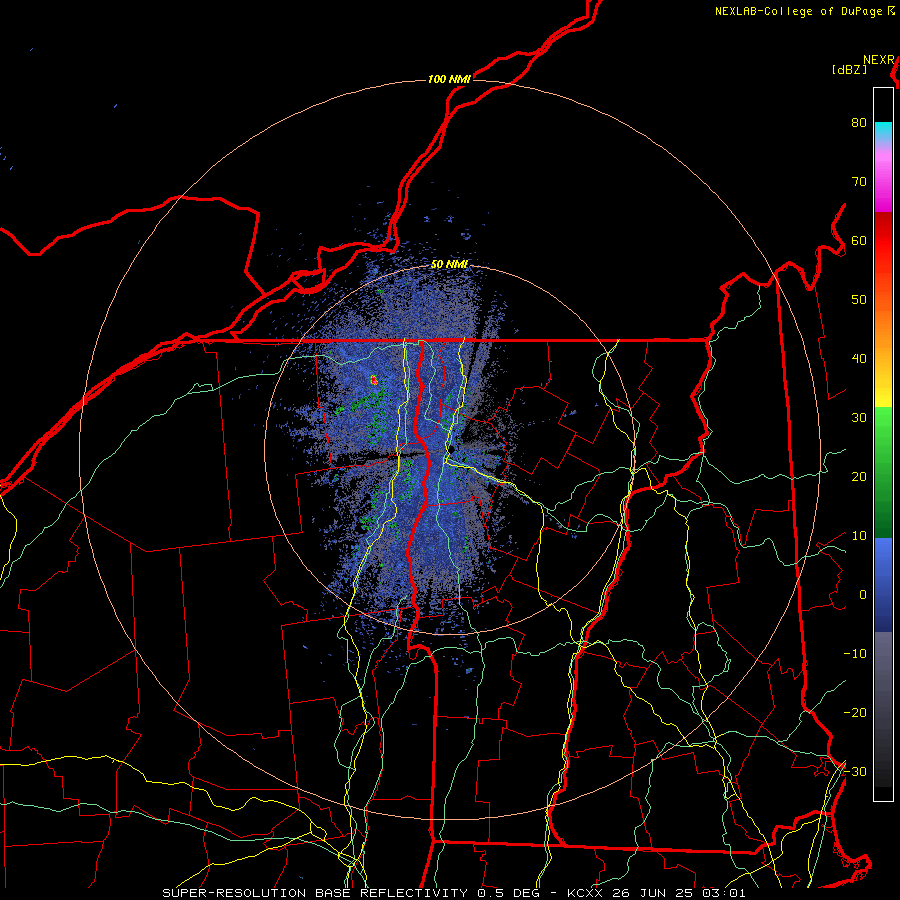Click the 40 dBZ scale value
The image size is (900, 900).
point(859,359)
